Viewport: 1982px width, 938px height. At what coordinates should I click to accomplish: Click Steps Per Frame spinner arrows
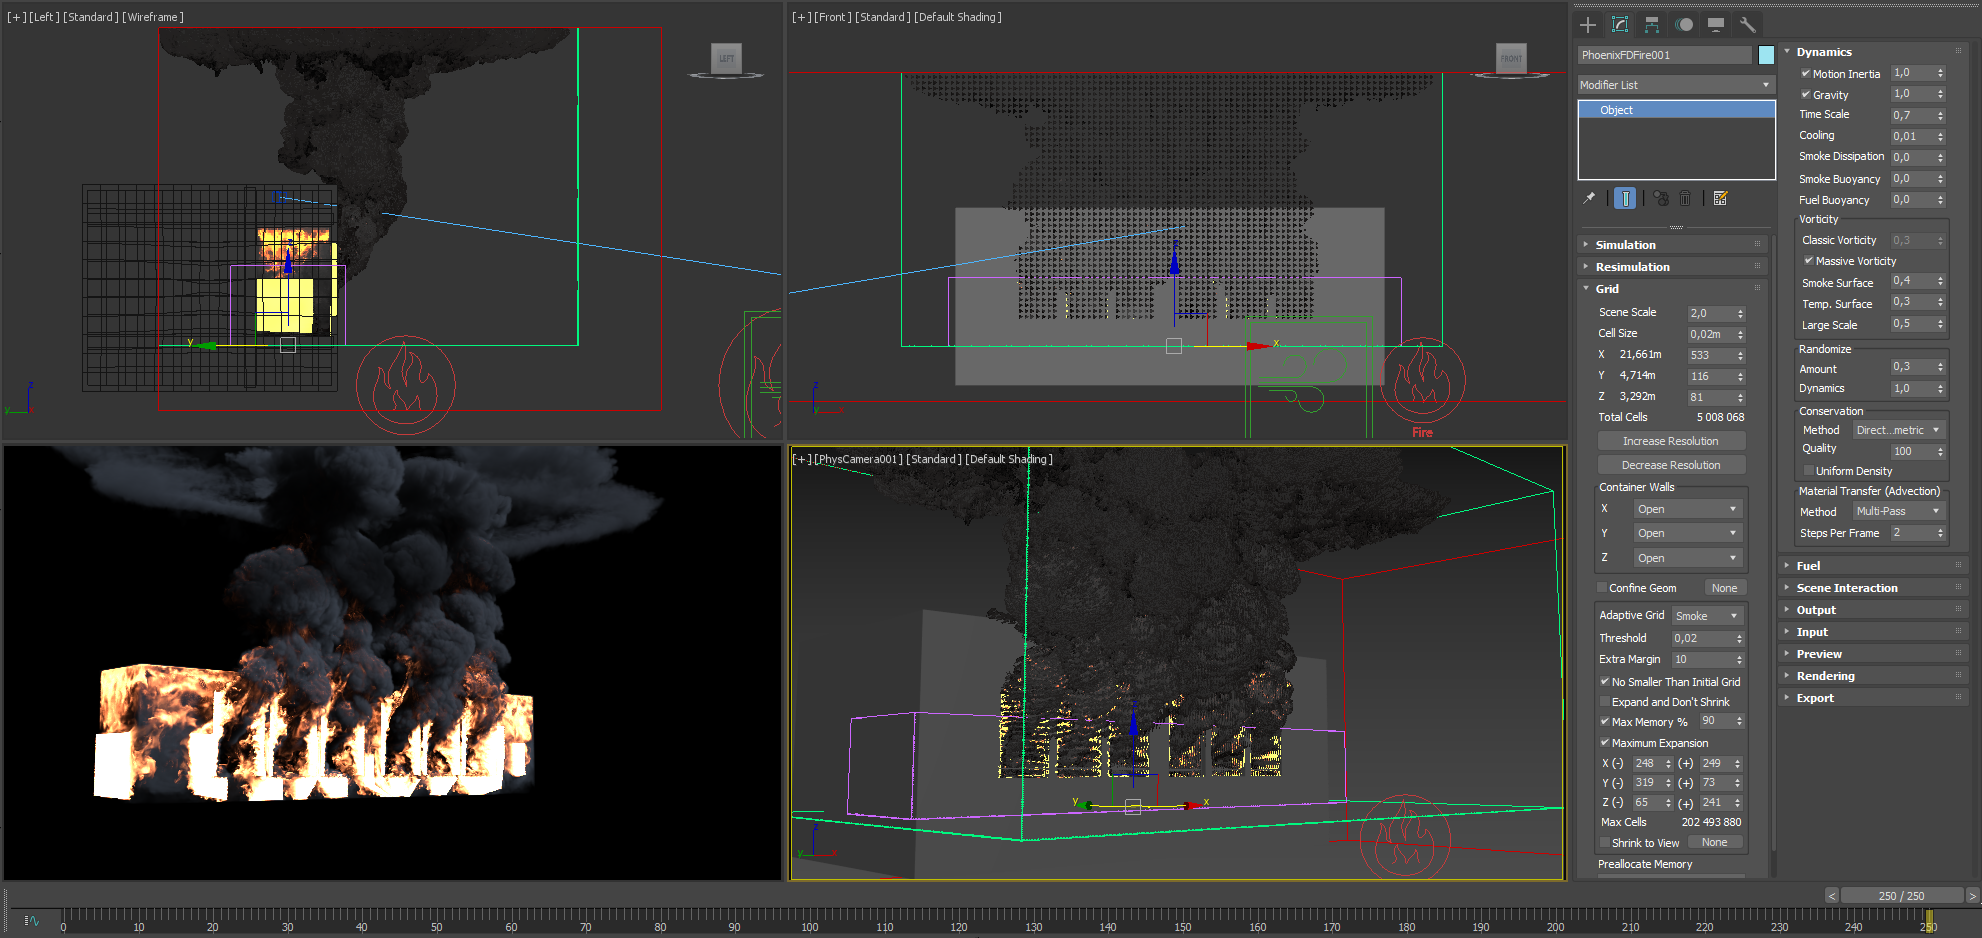[x=1940, y=533]
